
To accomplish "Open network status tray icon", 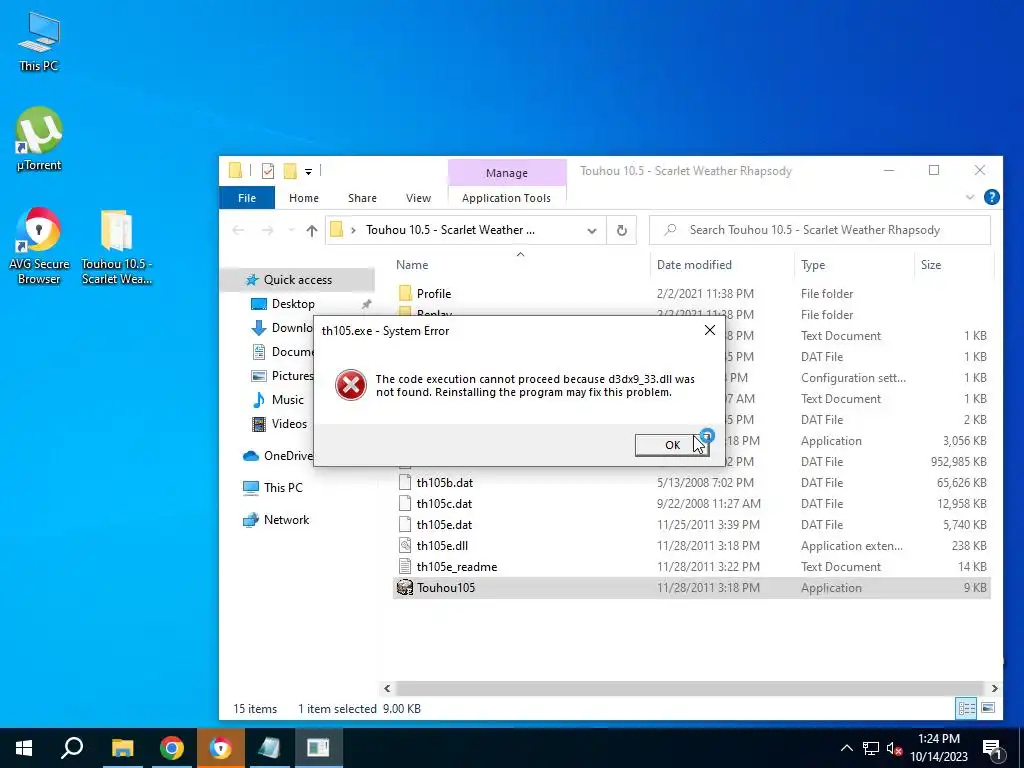I will tap(871, 748).
